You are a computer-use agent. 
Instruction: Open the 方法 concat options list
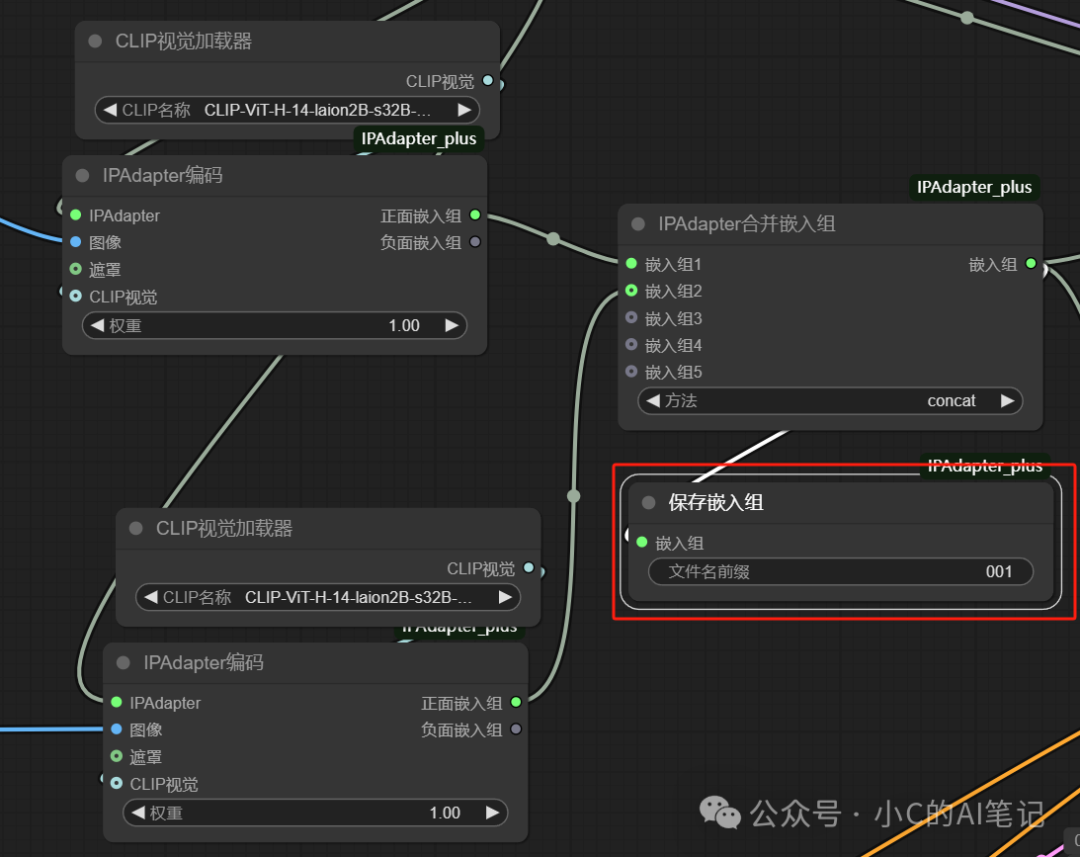pyautogui.click(x=830, y=401)
